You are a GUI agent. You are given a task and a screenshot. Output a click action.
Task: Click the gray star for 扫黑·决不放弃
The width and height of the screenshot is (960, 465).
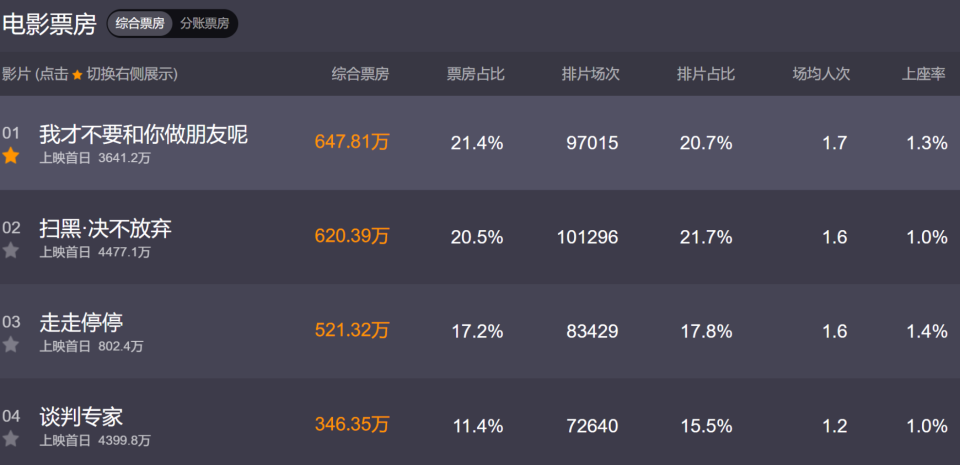tap(11, 250)
